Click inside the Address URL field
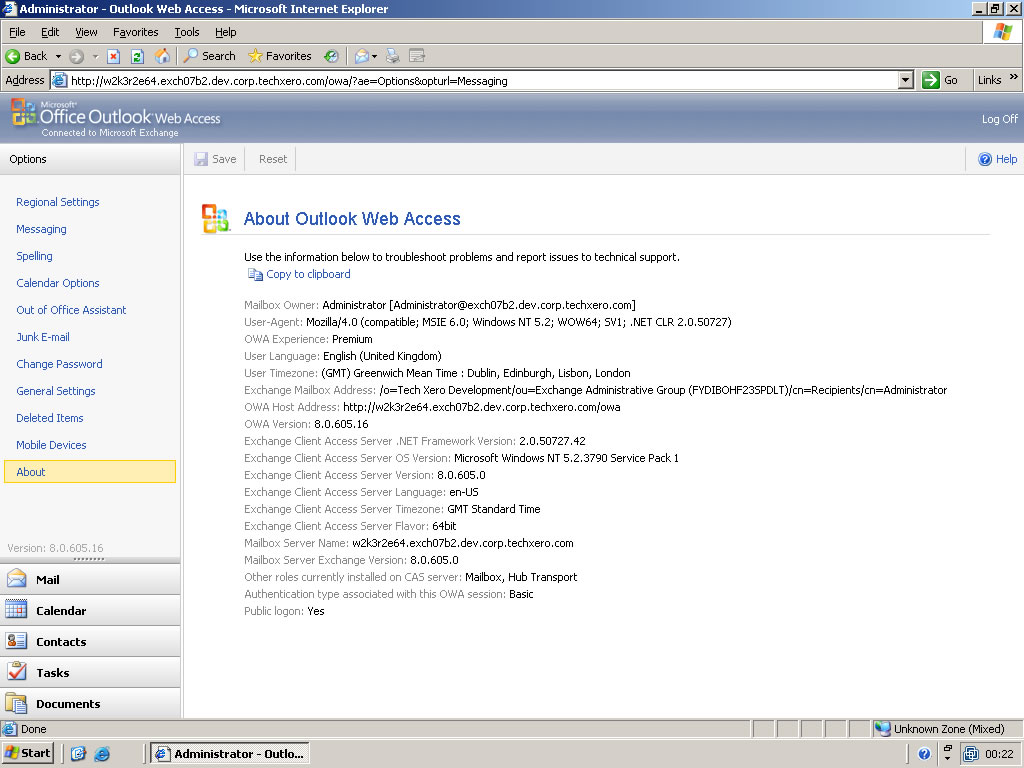This screenshot has height=768, width=1024. pyautogui.click(x=480, y=80)
